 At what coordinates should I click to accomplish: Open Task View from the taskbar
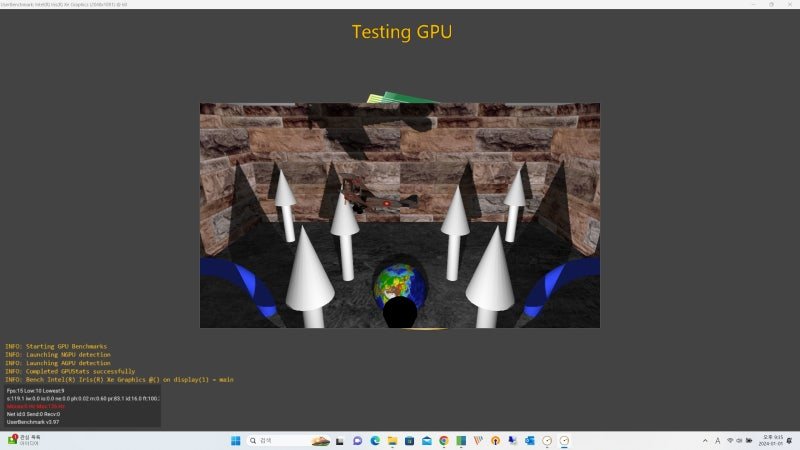pos(340,441)
